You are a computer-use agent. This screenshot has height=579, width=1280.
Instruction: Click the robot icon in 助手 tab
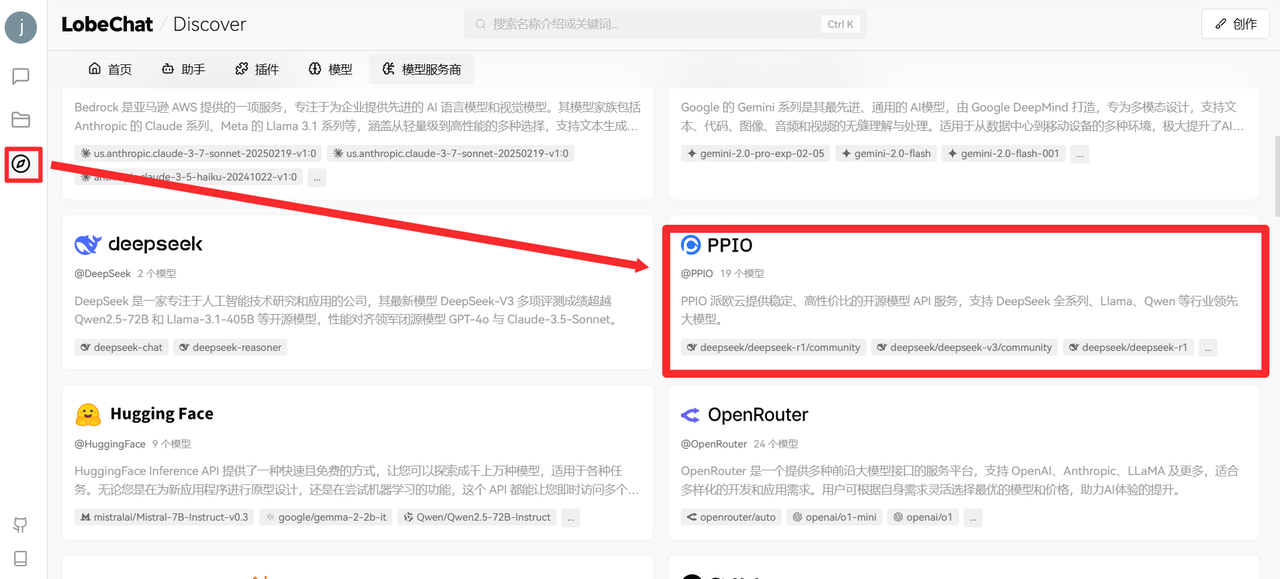pyautogui.click(x=168, y=69)
